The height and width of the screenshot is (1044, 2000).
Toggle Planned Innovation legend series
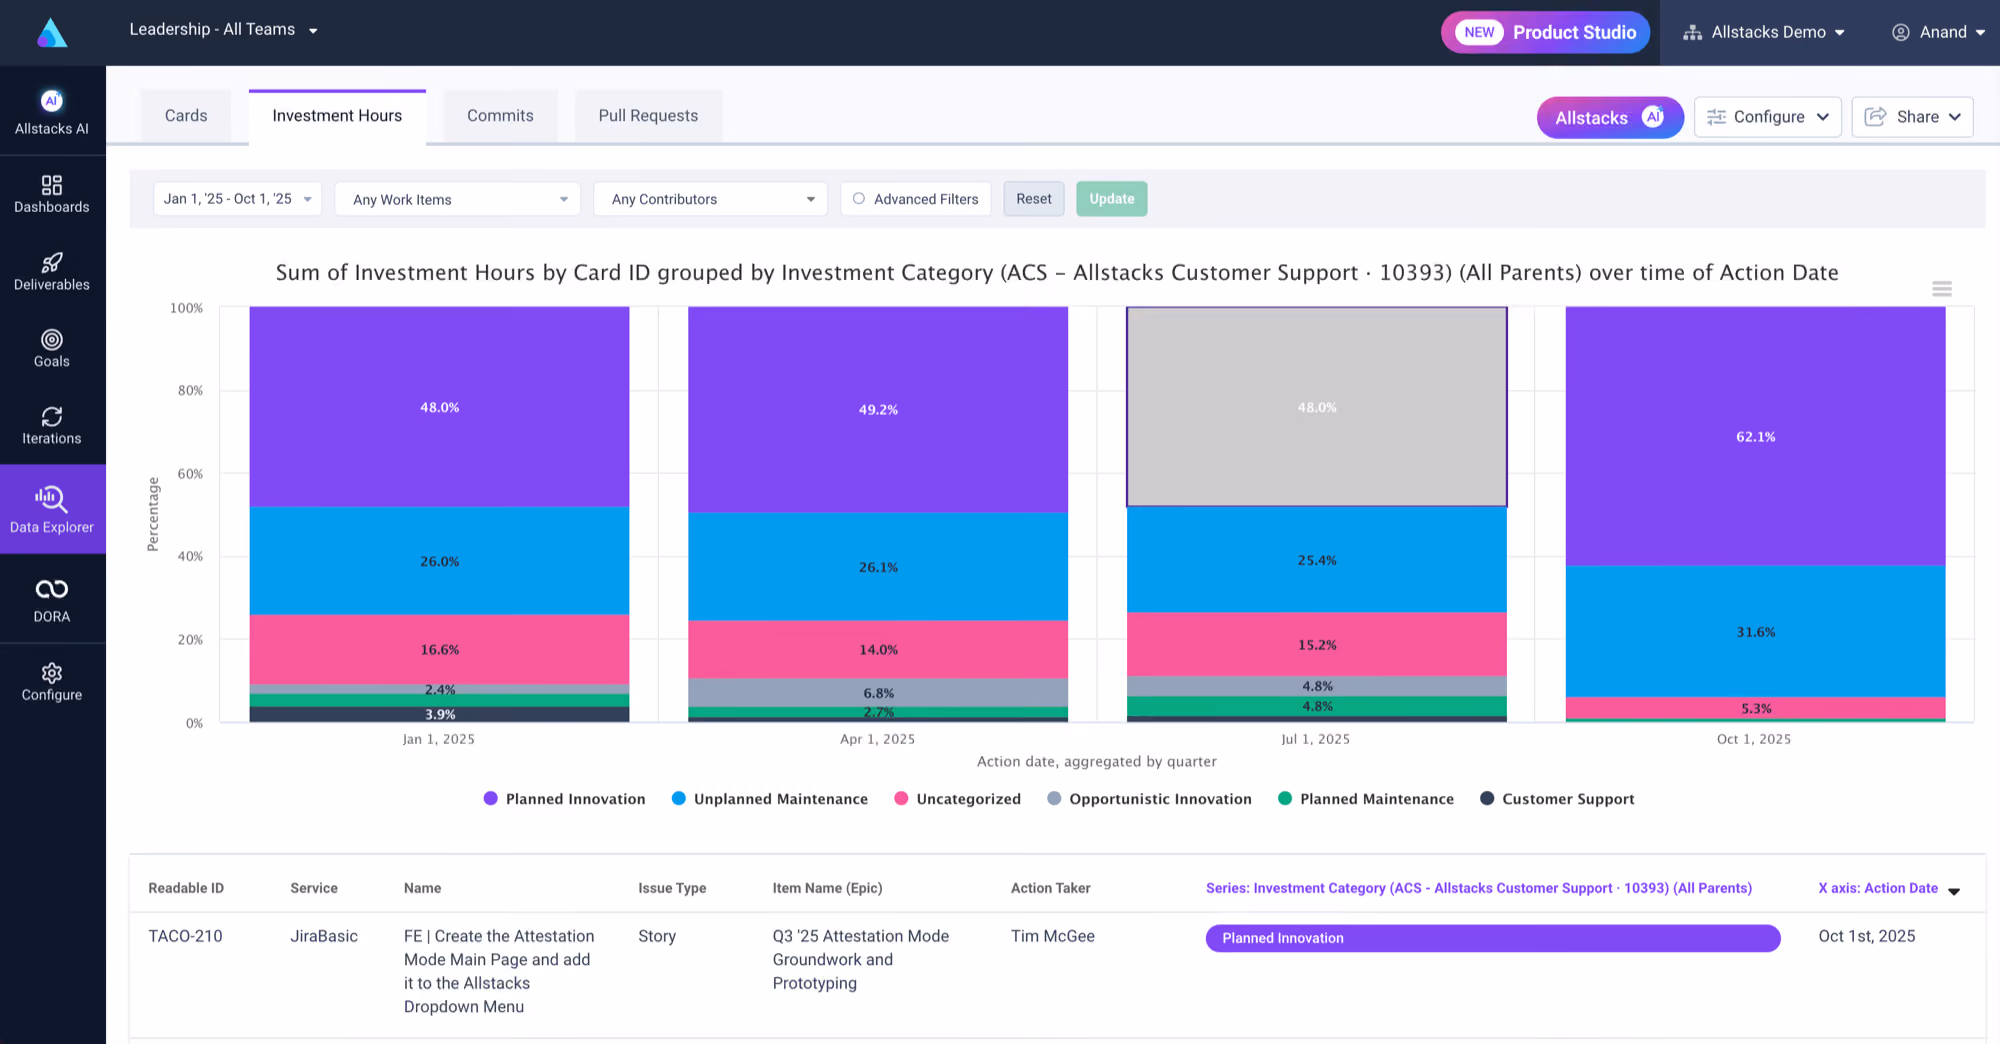click(x=565, y=799)
